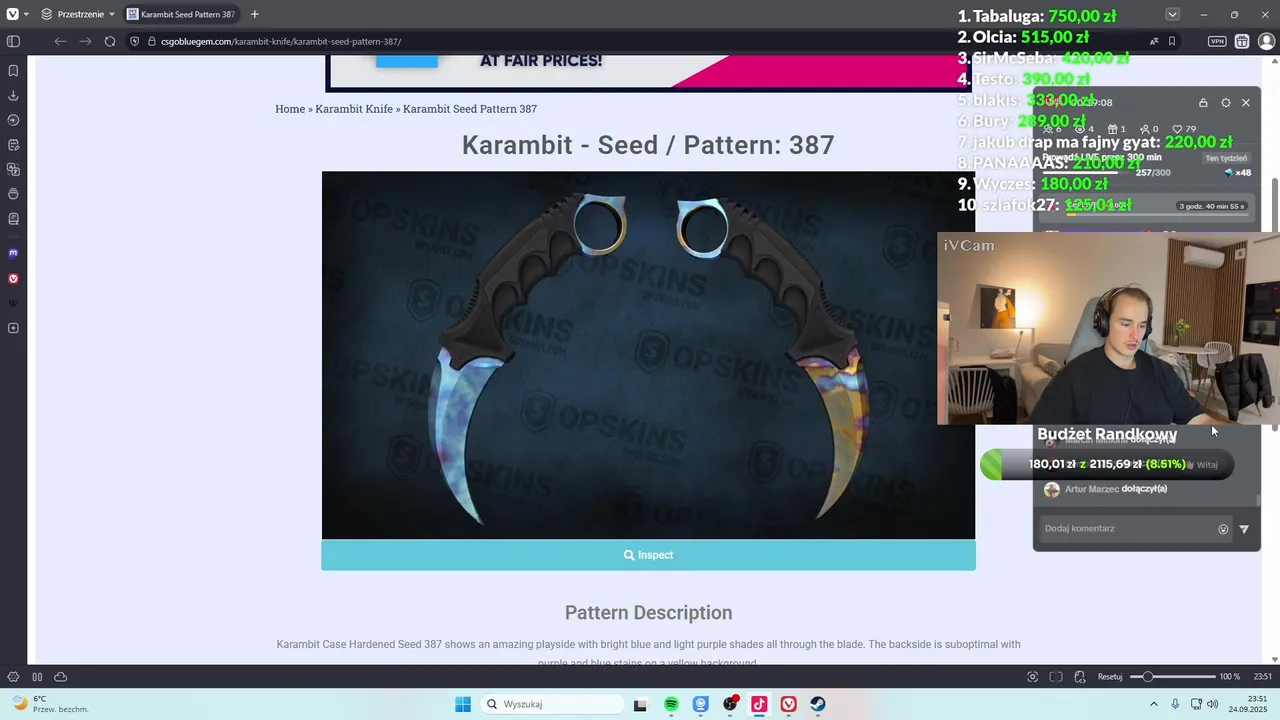Image resolution: width=1280 pixels, height=720 pixels.
Task: Open the Reading List panel in sidebar
Action: 13,218
